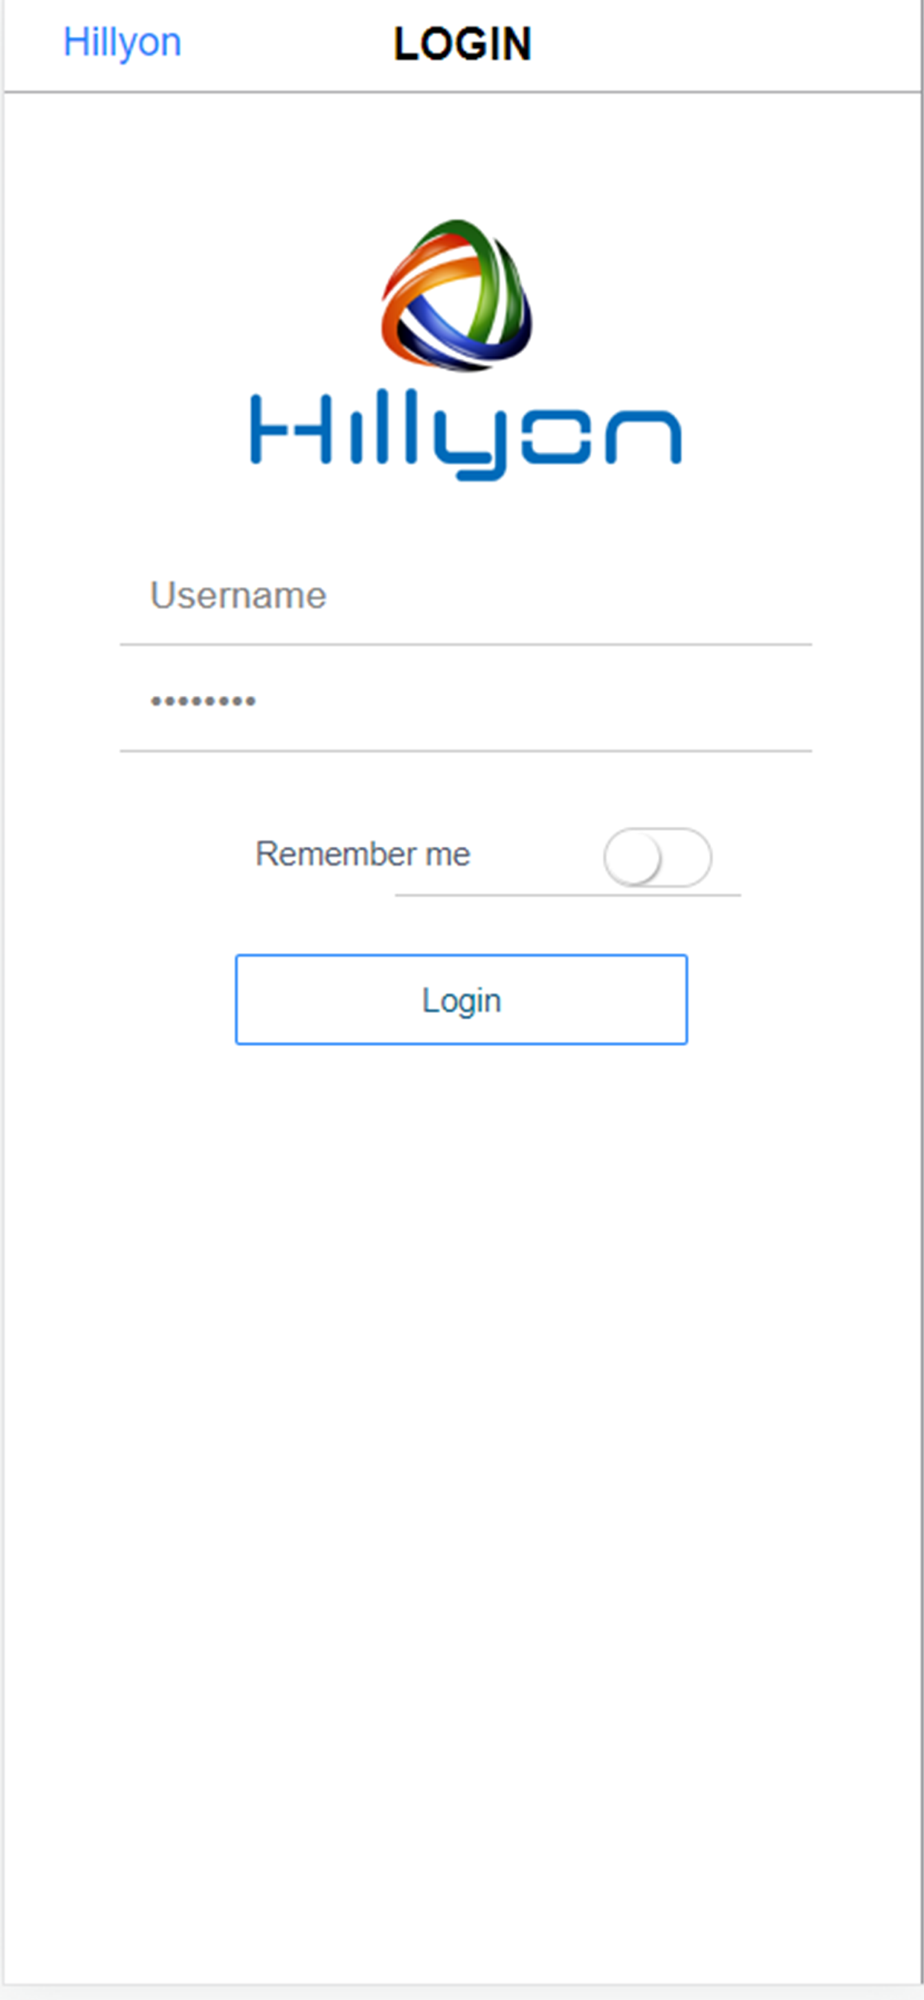Enable Remember me using the switch track
The image size is (924, 2000).
click(657, 858)
